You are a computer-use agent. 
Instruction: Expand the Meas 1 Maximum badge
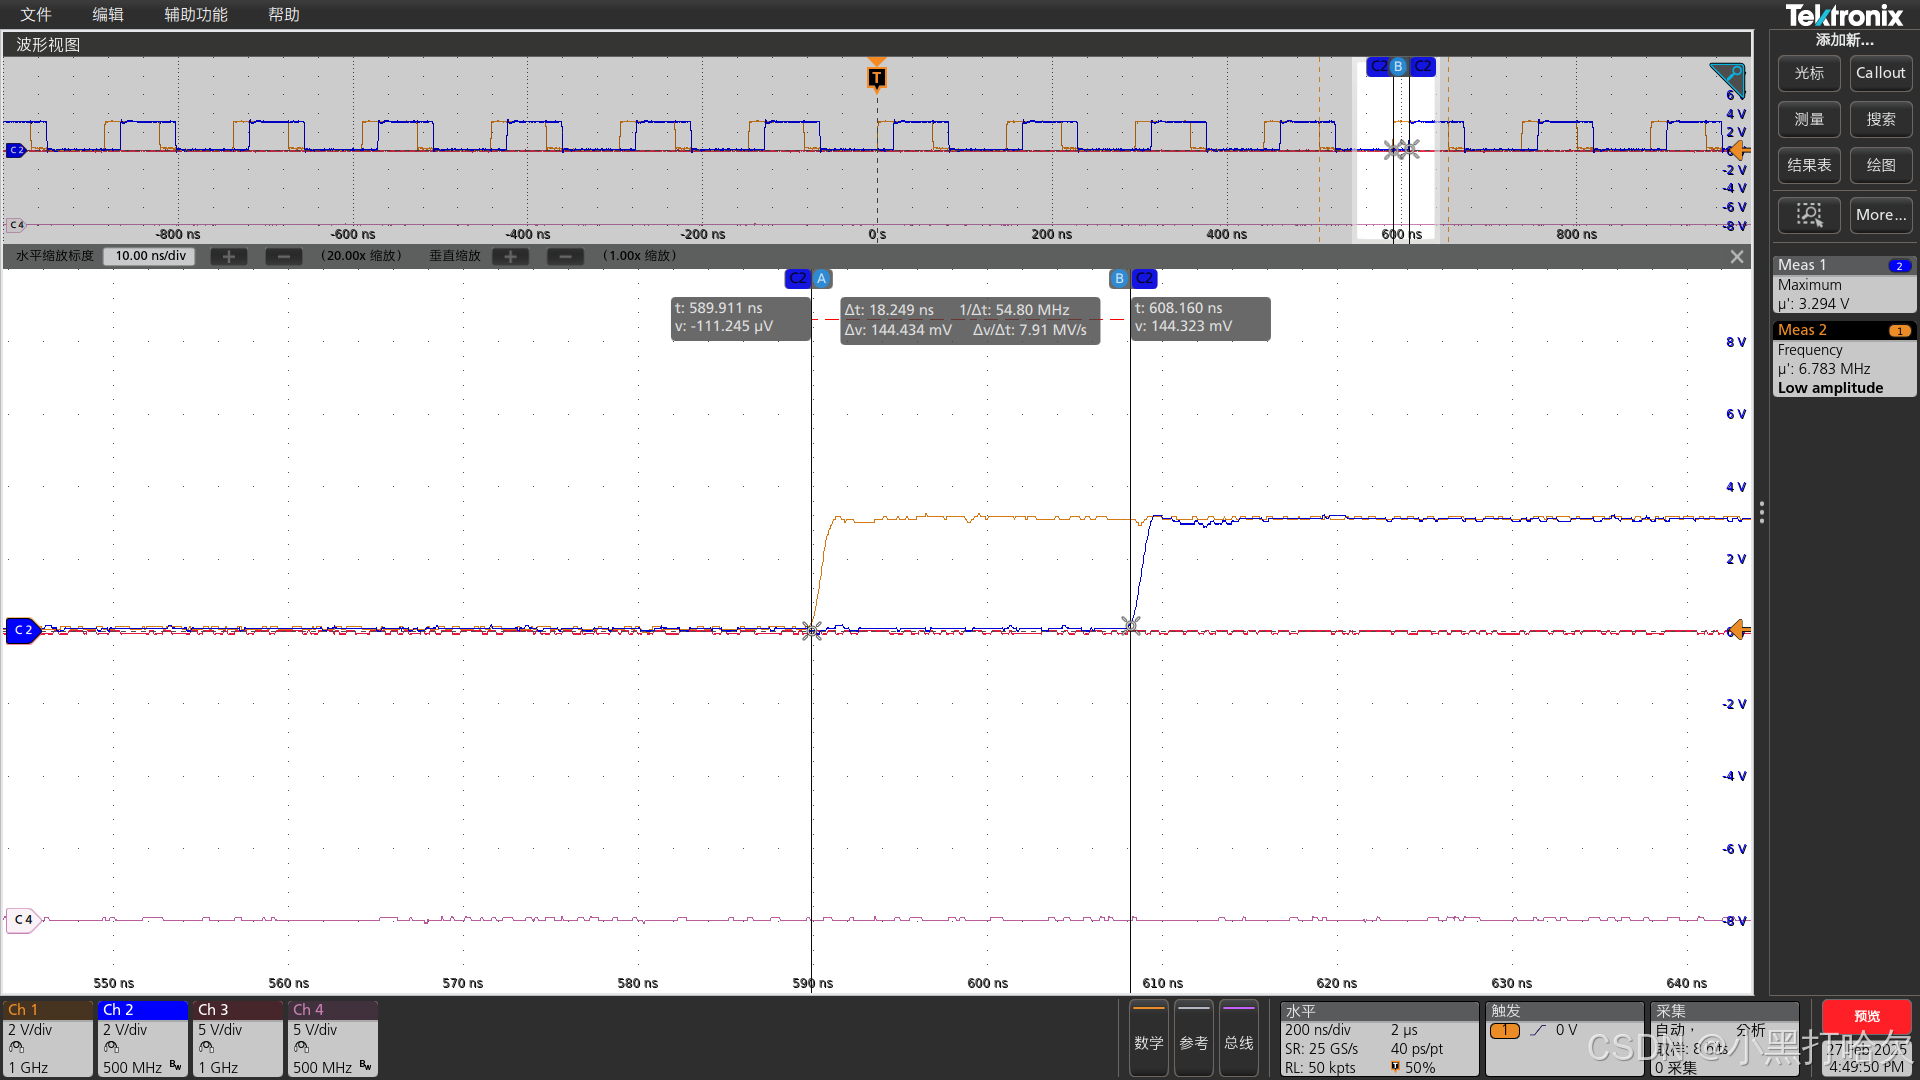1843,284
